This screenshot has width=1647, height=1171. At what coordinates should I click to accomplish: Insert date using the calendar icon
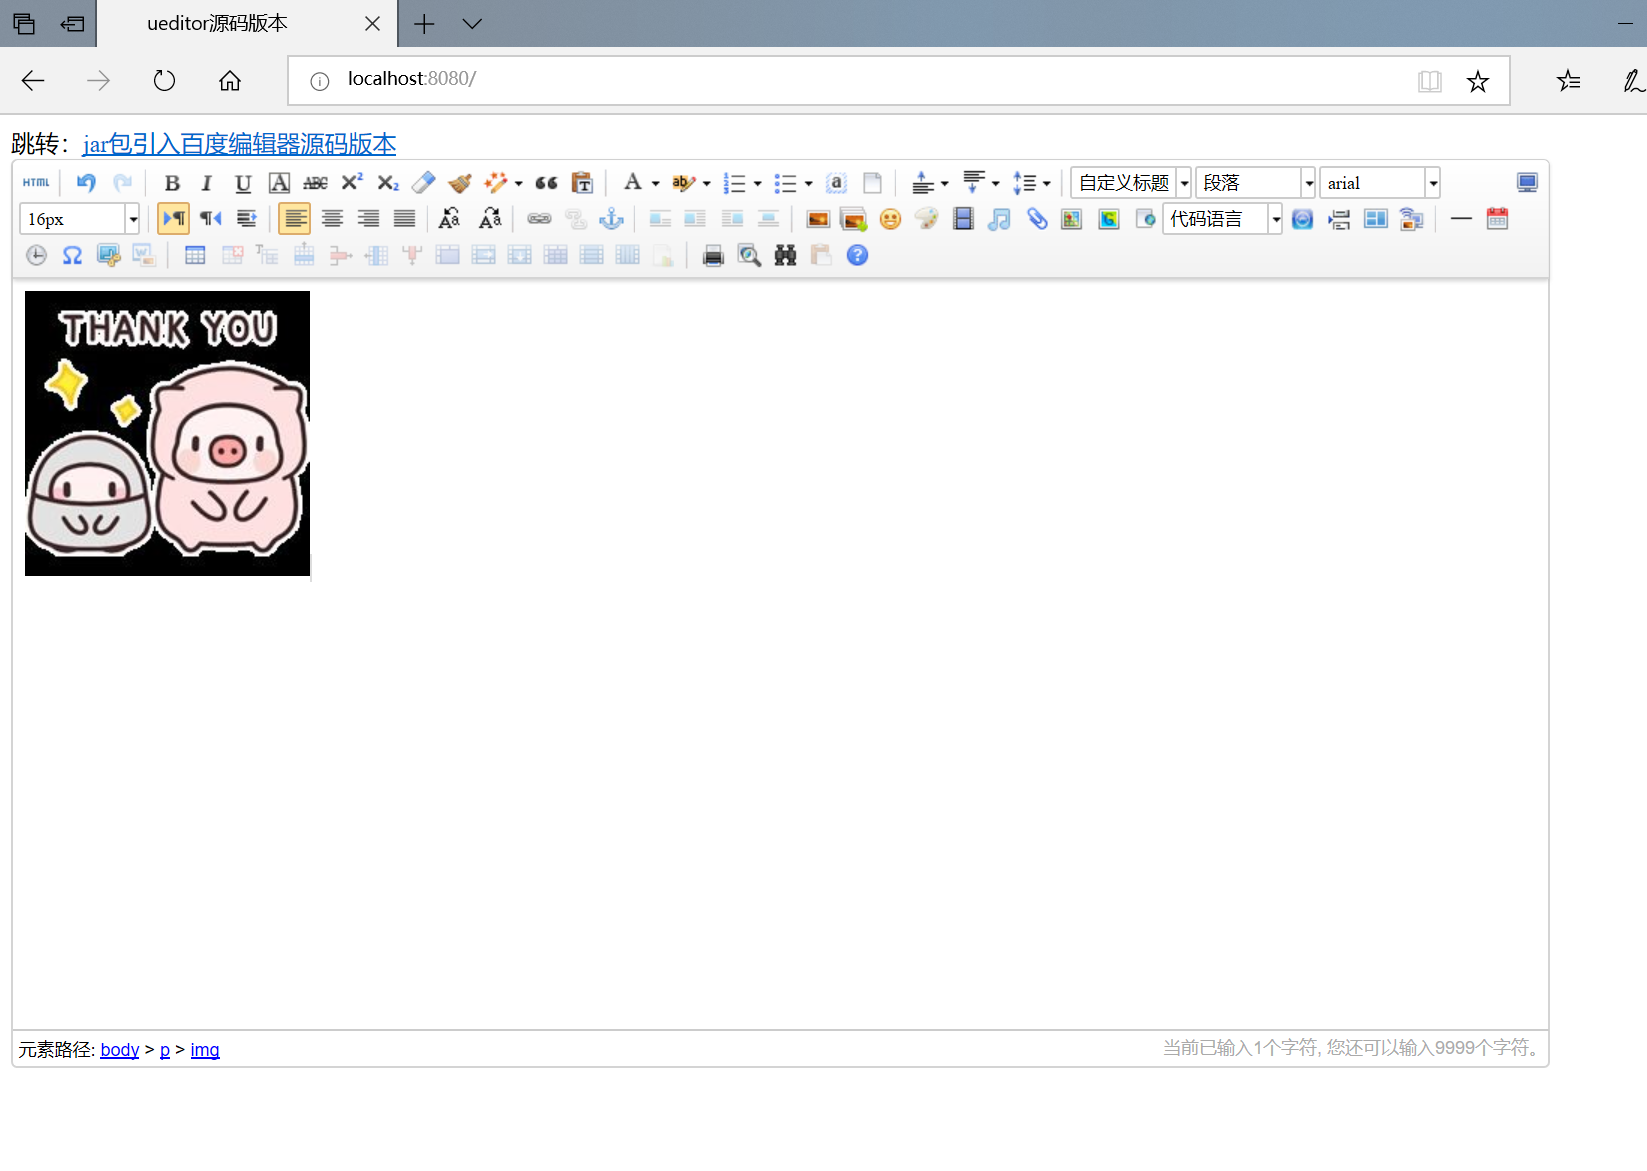(1497, 219)
